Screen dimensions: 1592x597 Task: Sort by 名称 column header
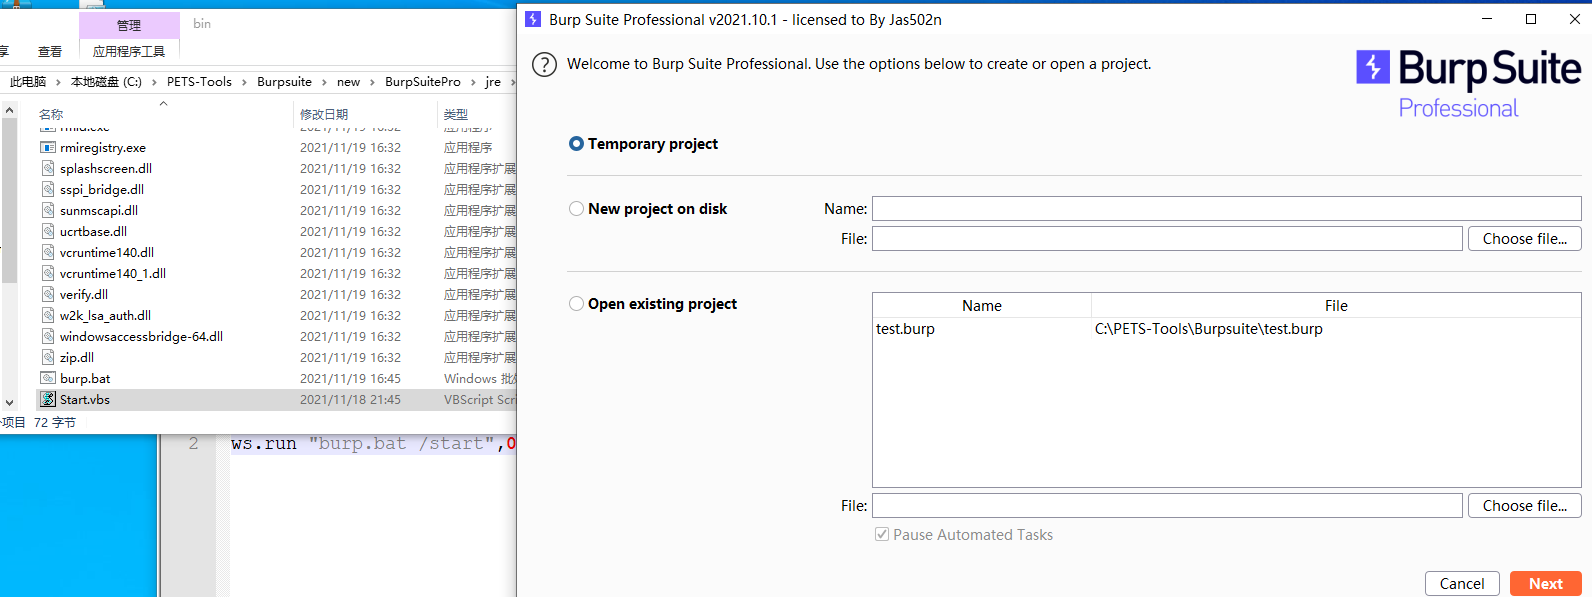(x=51, y=114)
